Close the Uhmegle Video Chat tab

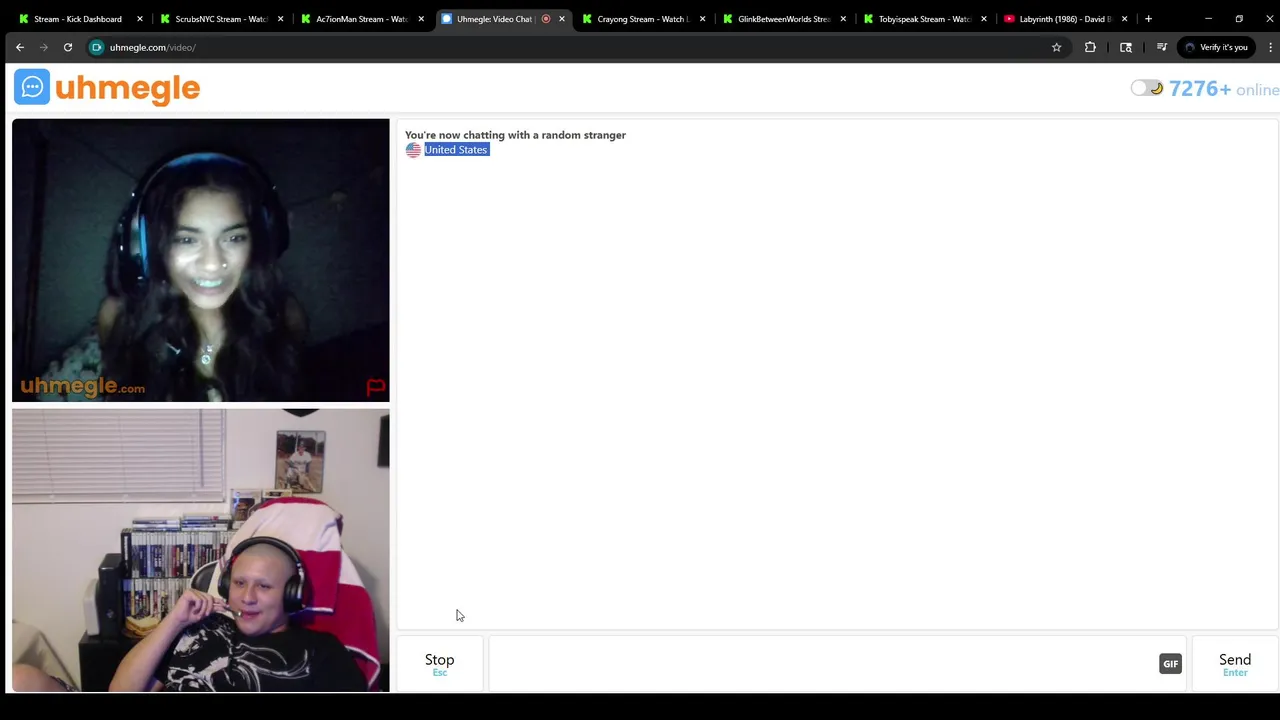(562, 19)
